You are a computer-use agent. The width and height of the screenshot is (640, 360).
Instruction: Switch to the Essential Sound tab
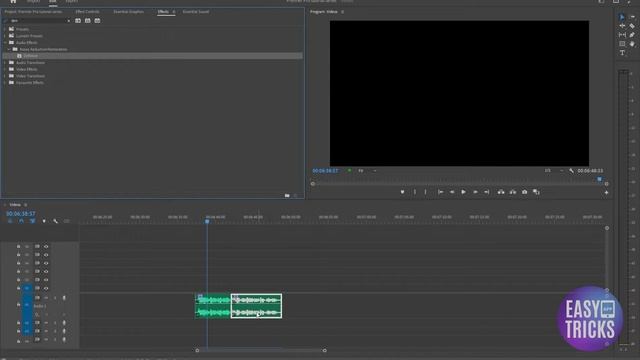coord(196,11)
